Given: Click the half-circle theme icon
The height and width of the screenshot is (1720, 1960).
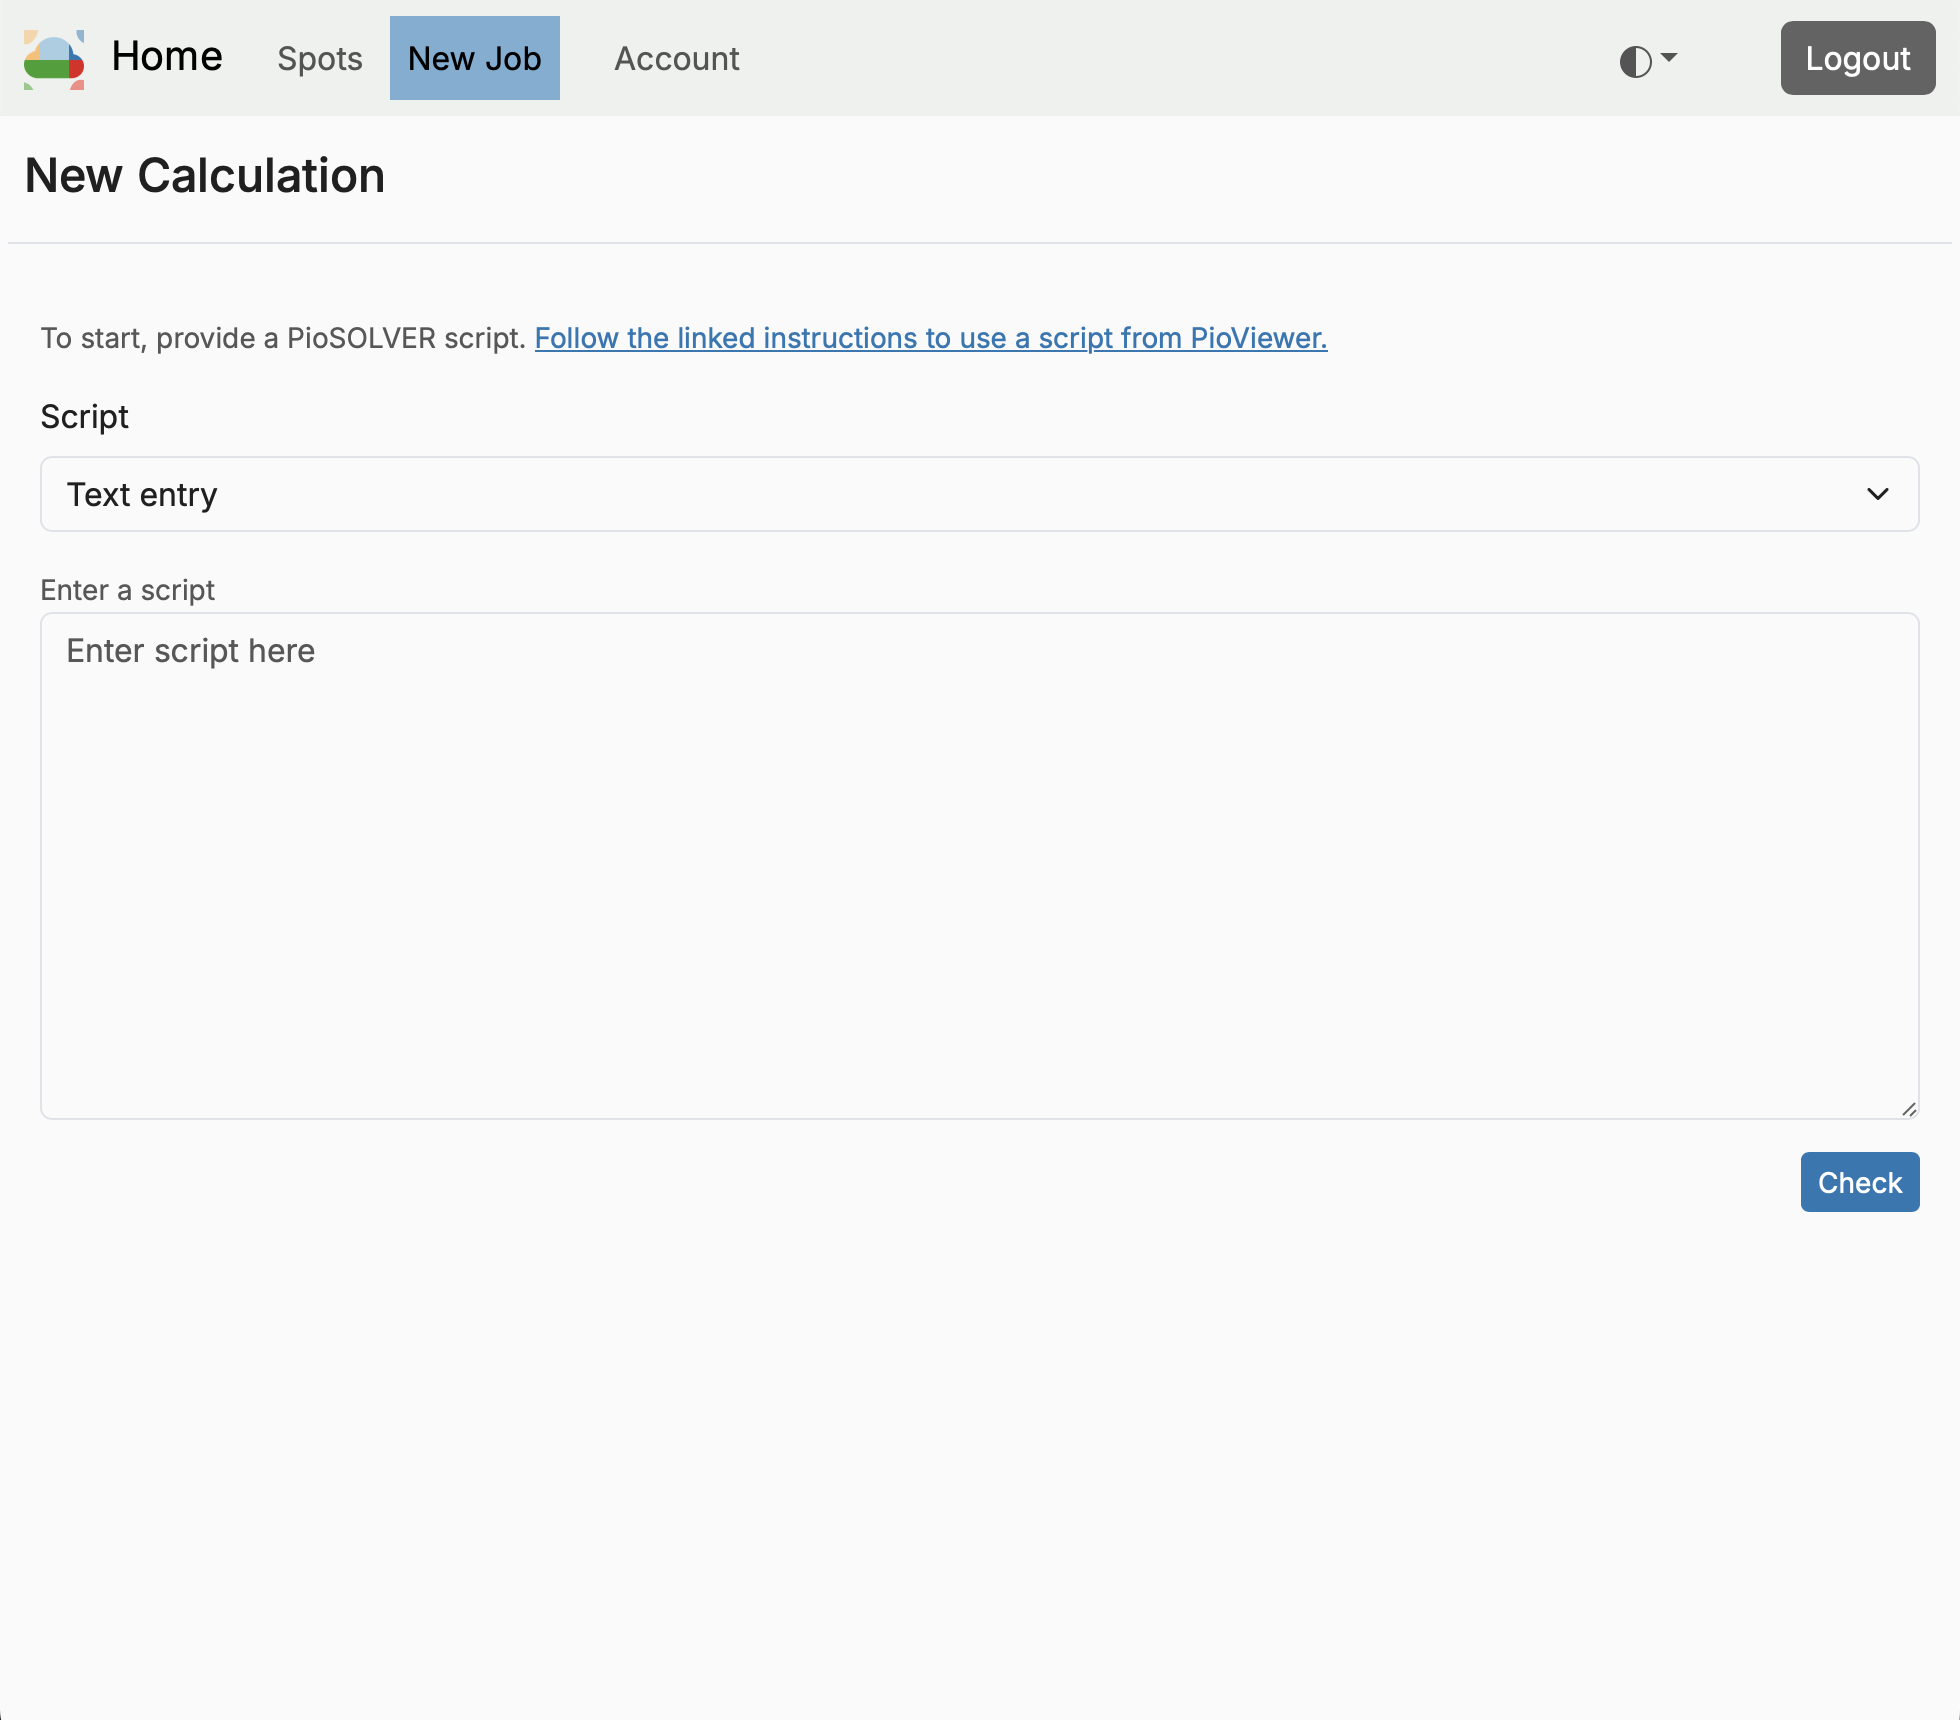Looking at the screenshot, I should [1635, 61].
